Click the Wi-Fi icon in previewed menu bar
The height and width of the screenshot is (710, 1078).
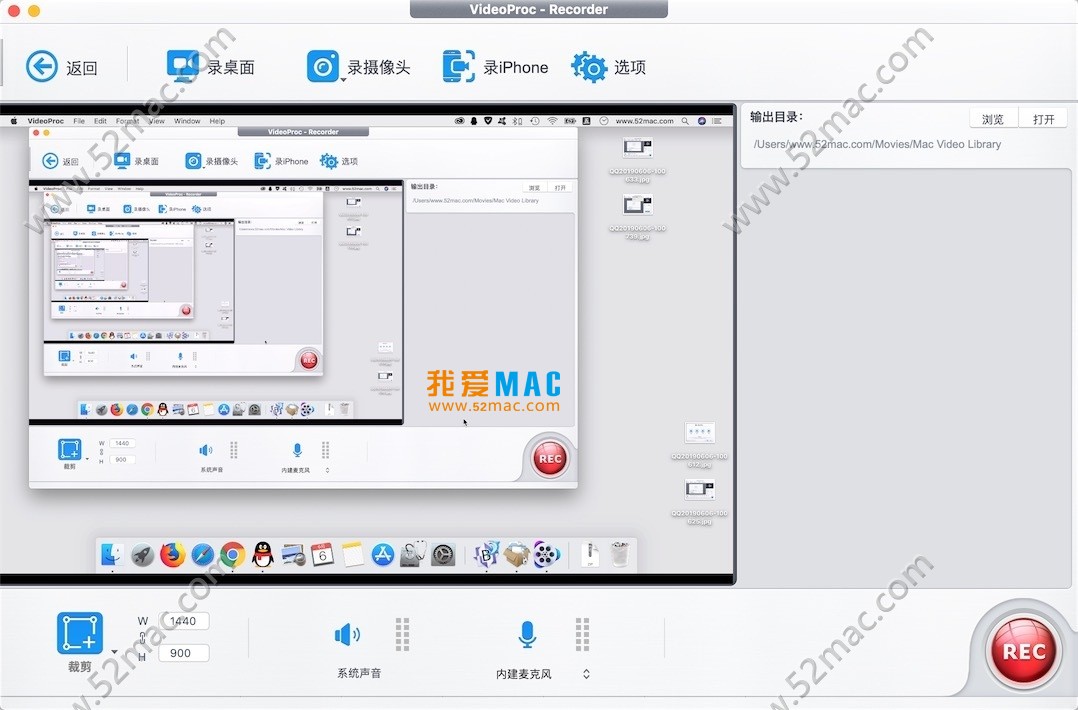click(552, 121)
